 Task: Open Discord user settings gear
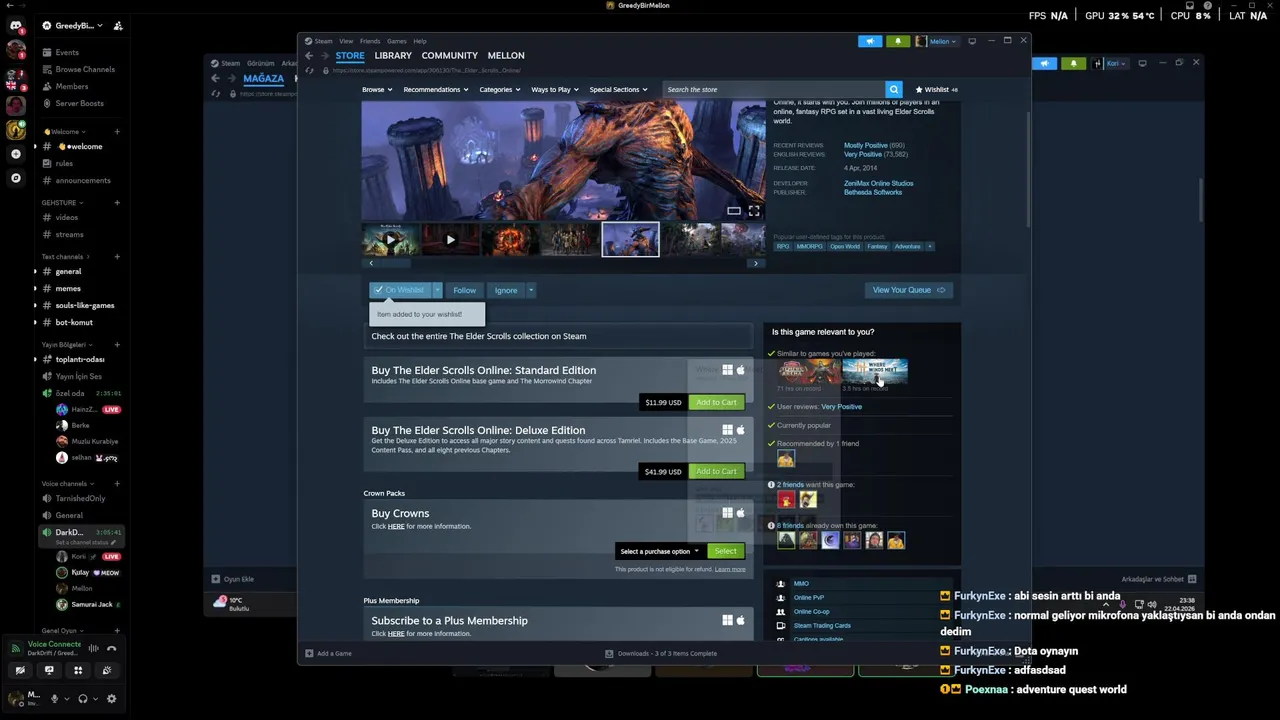point(111,699)
